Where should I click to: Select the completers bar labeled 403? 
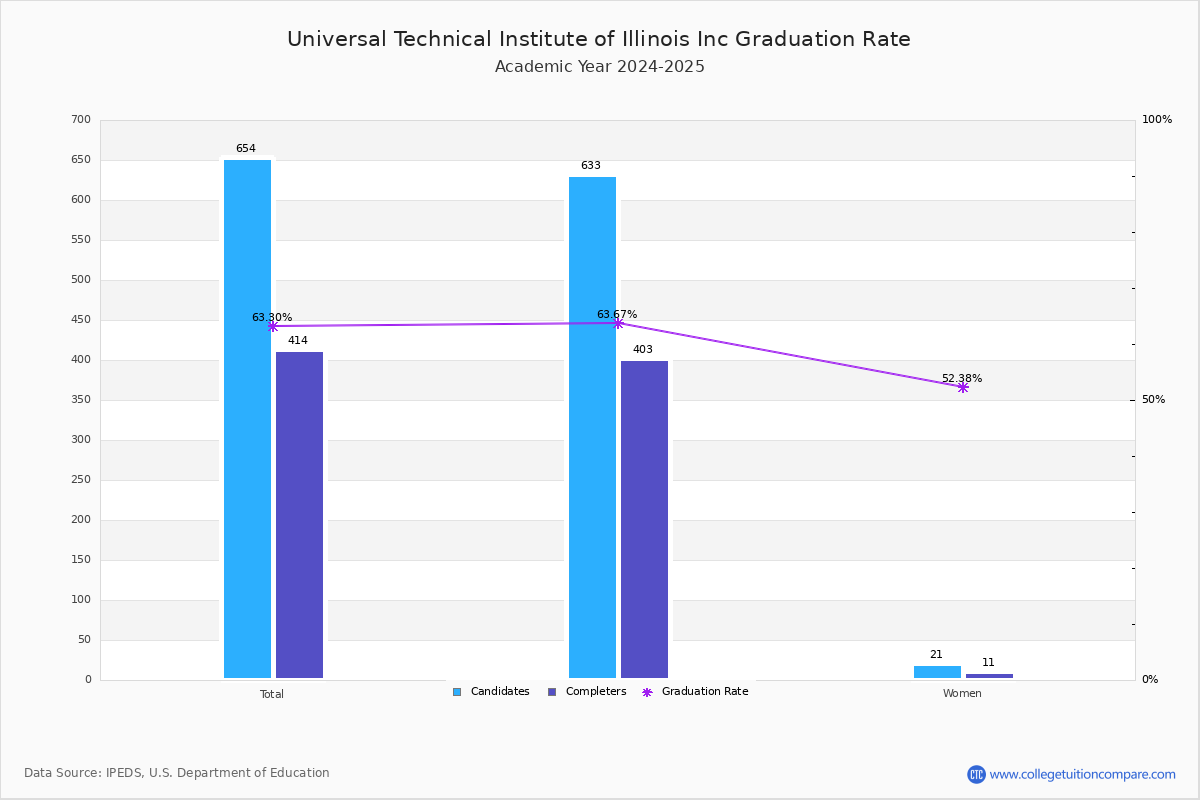[x=644, y=519]
